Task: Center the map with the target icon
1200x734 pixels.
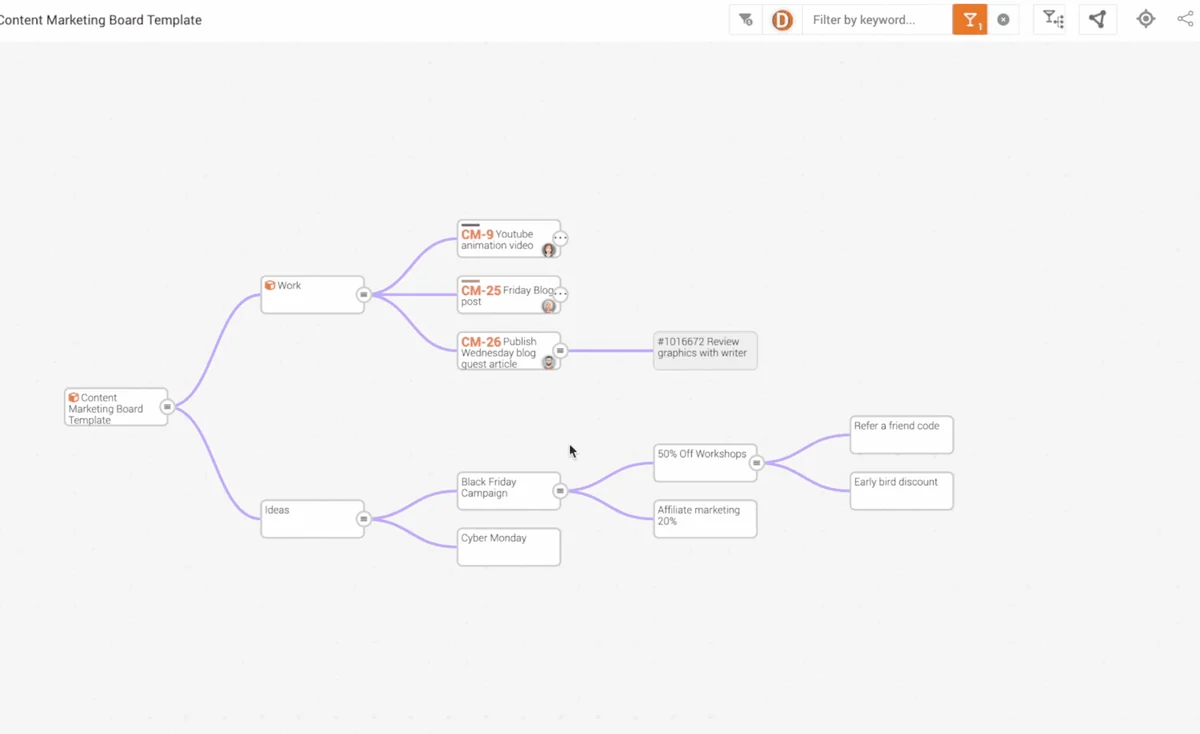Action: [1146, 19]
